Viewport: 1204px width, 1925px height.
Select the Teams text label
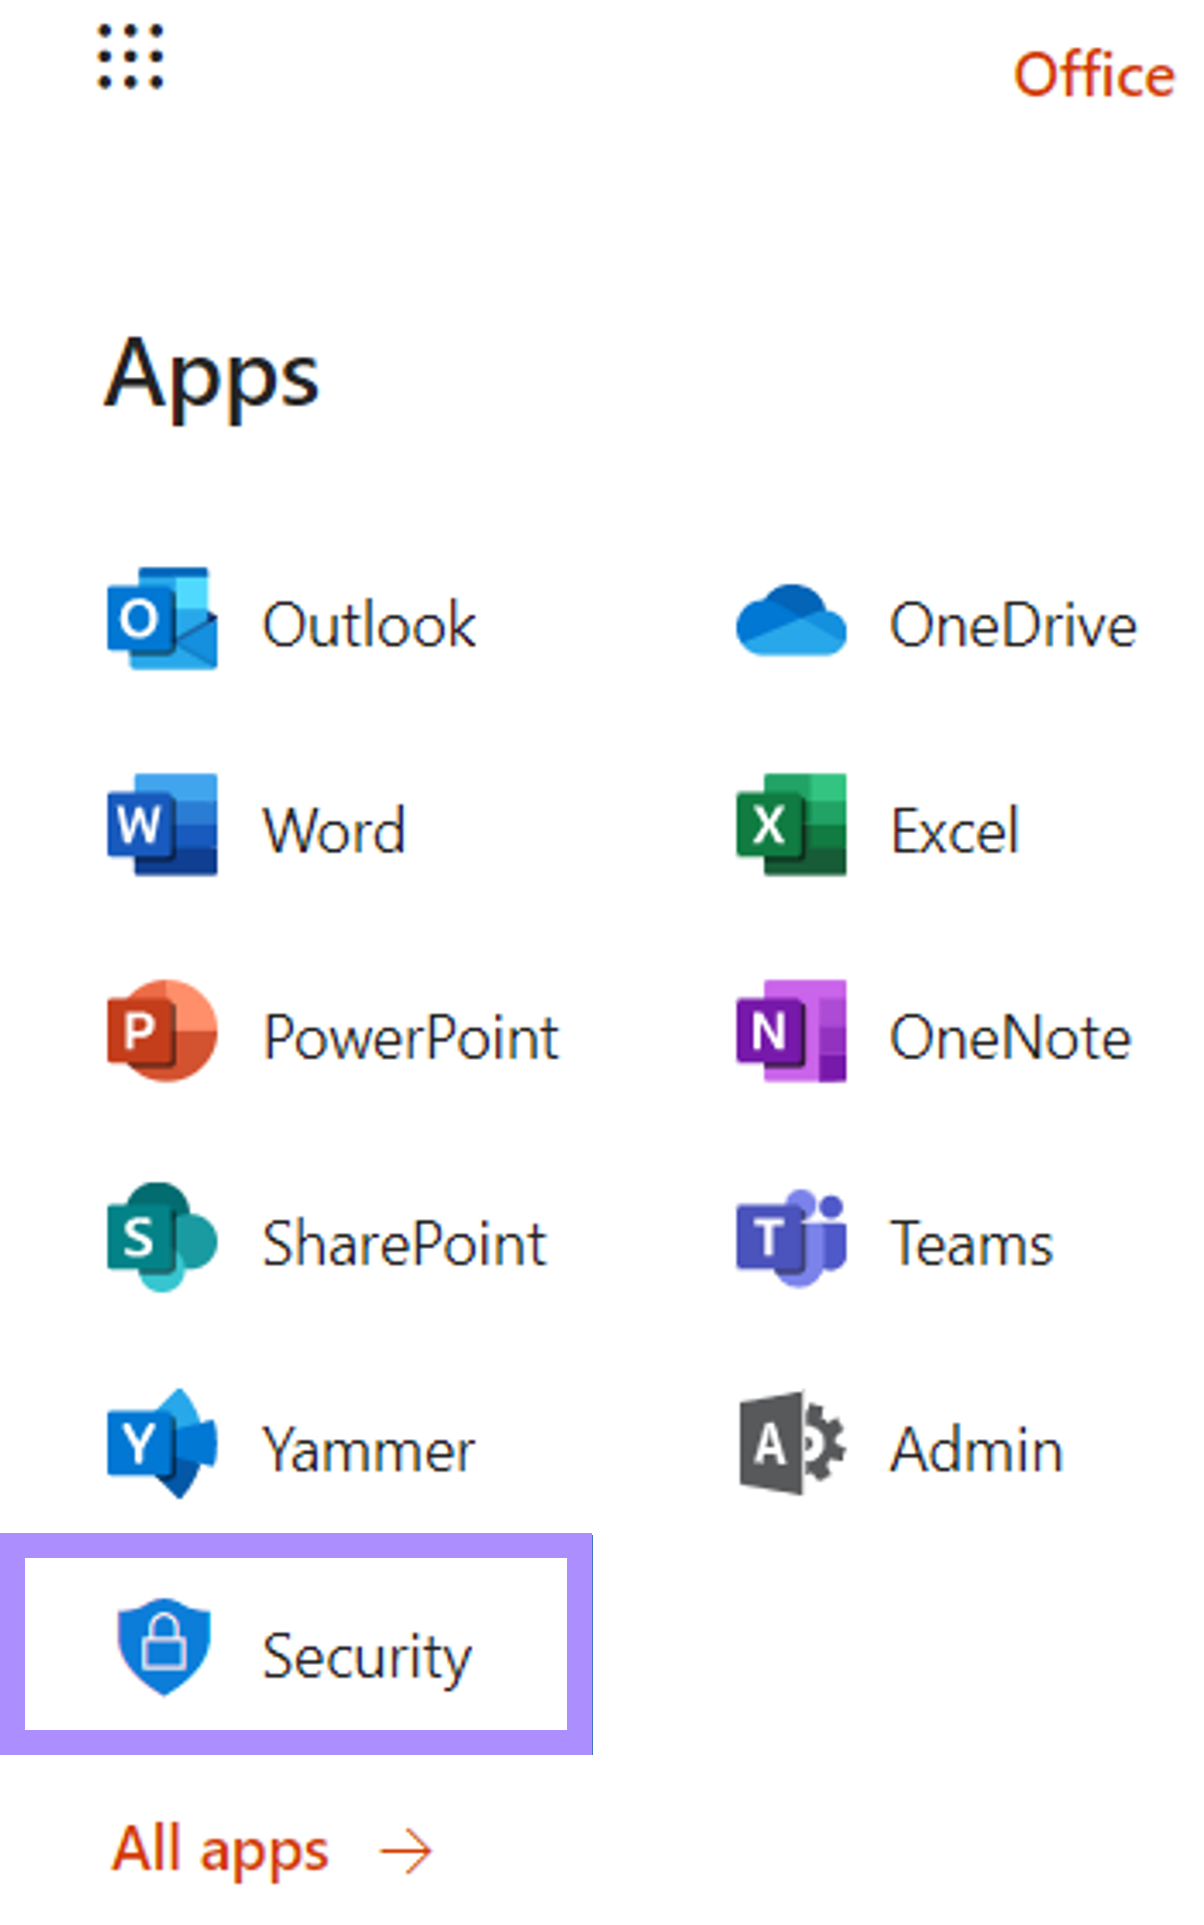pyautogui.click(x=972, y=1244)
